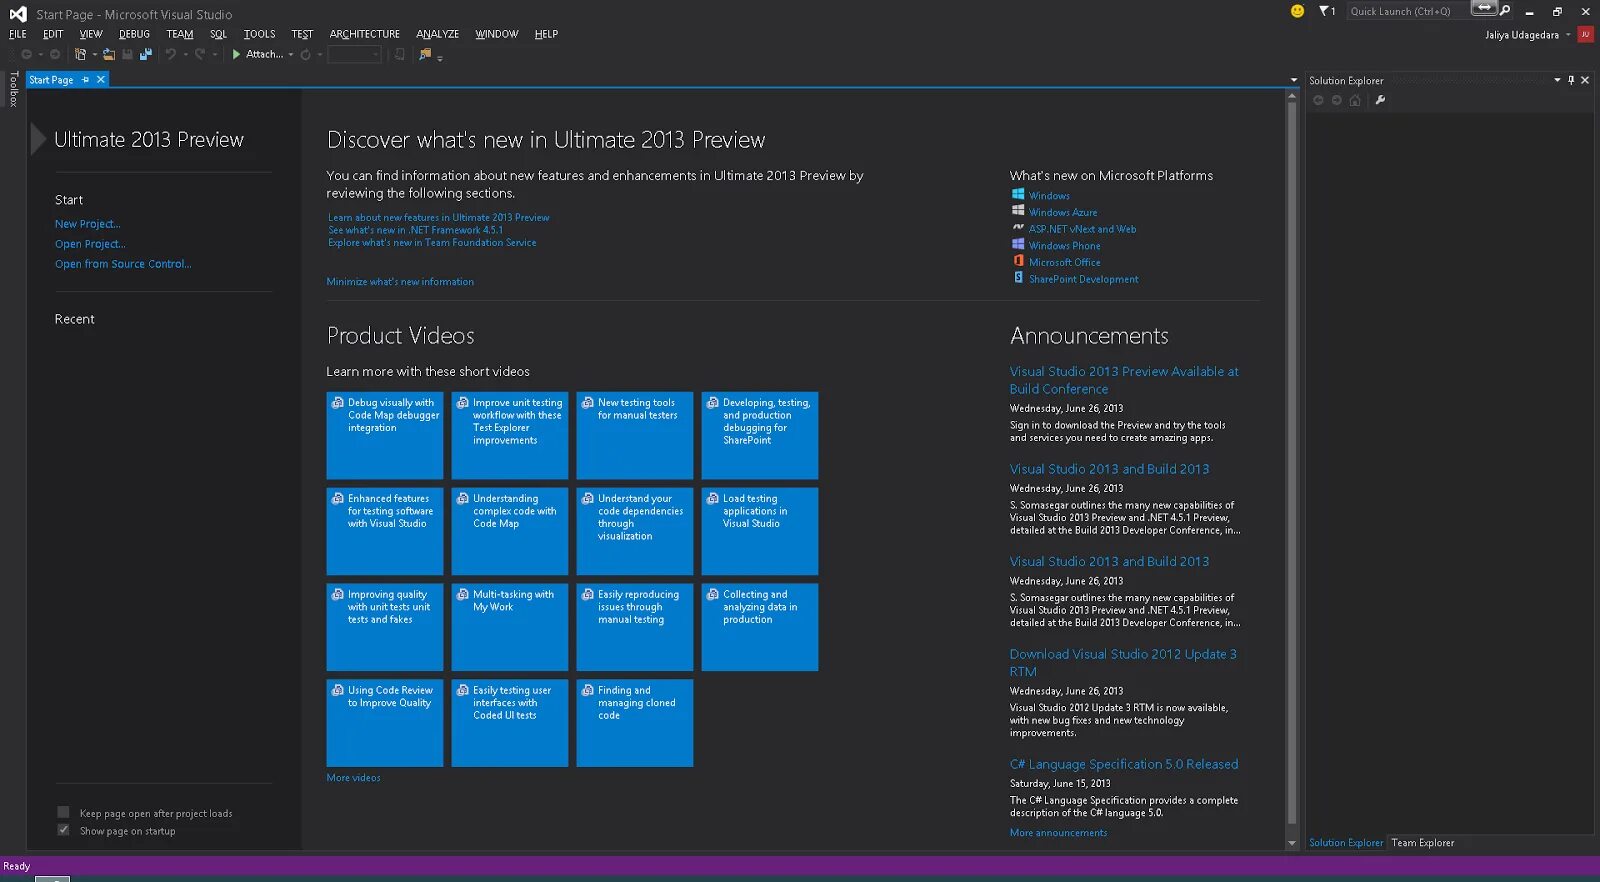The image size is (1600, 882).
Task: Expand the toolbar overflow options arrow
Action: (x=440, y=57)
